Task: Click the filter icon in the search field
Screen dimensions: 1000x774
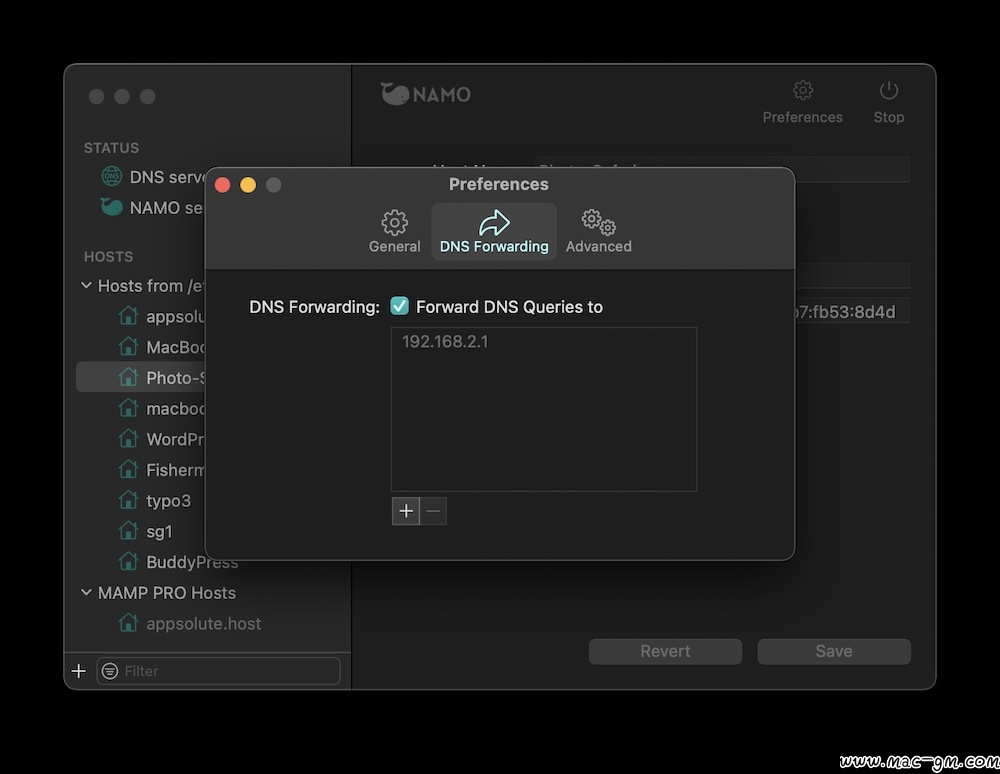Action: coord(110,671)
